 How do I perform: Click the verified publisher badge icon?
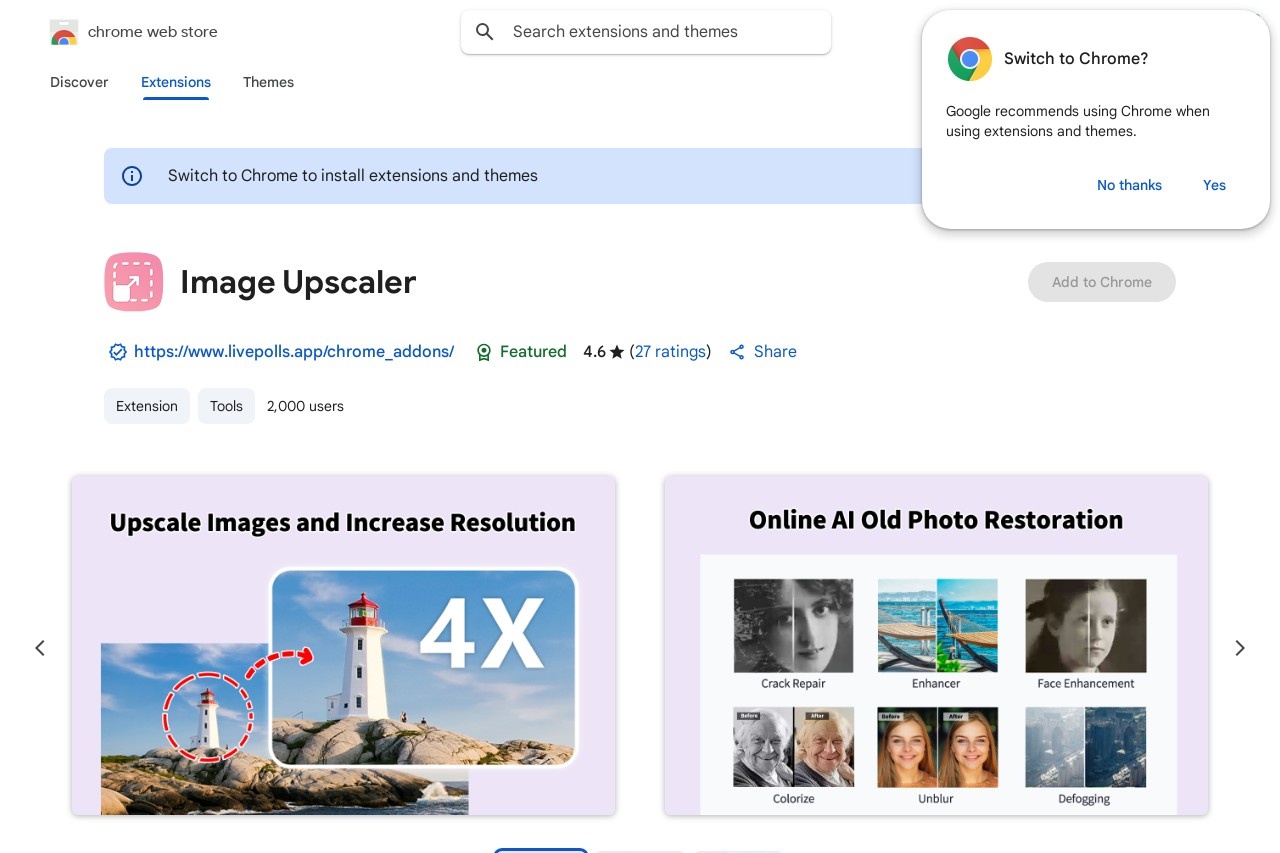tap(118, 352)
